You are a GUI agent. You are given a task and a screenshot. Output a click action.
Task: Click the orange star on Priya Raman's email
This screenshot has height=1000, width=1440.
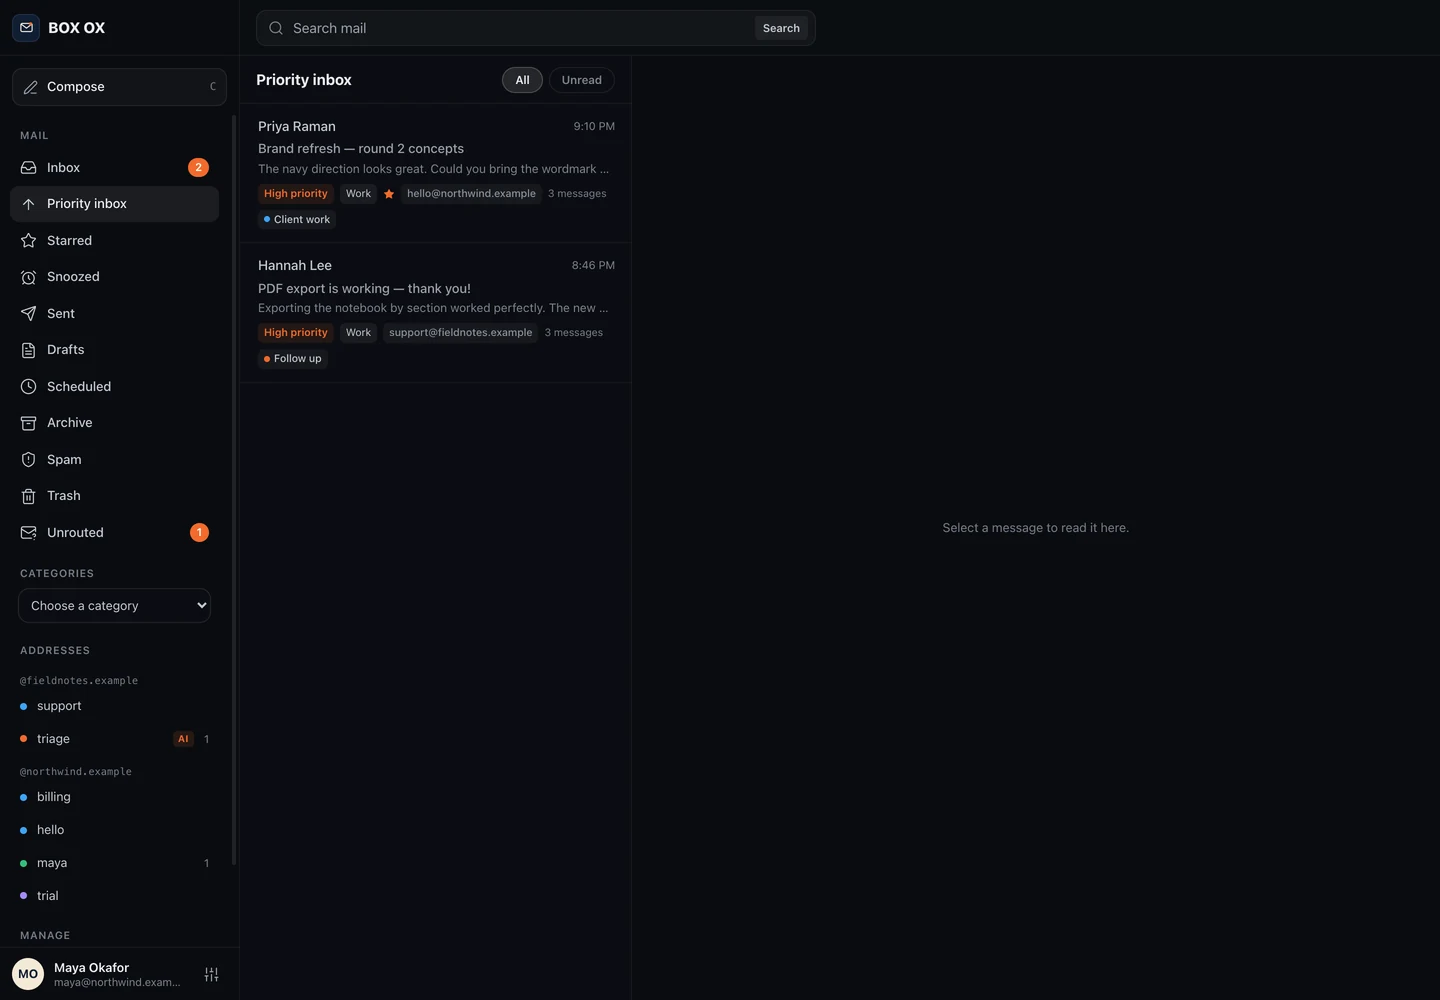point(389,194)
